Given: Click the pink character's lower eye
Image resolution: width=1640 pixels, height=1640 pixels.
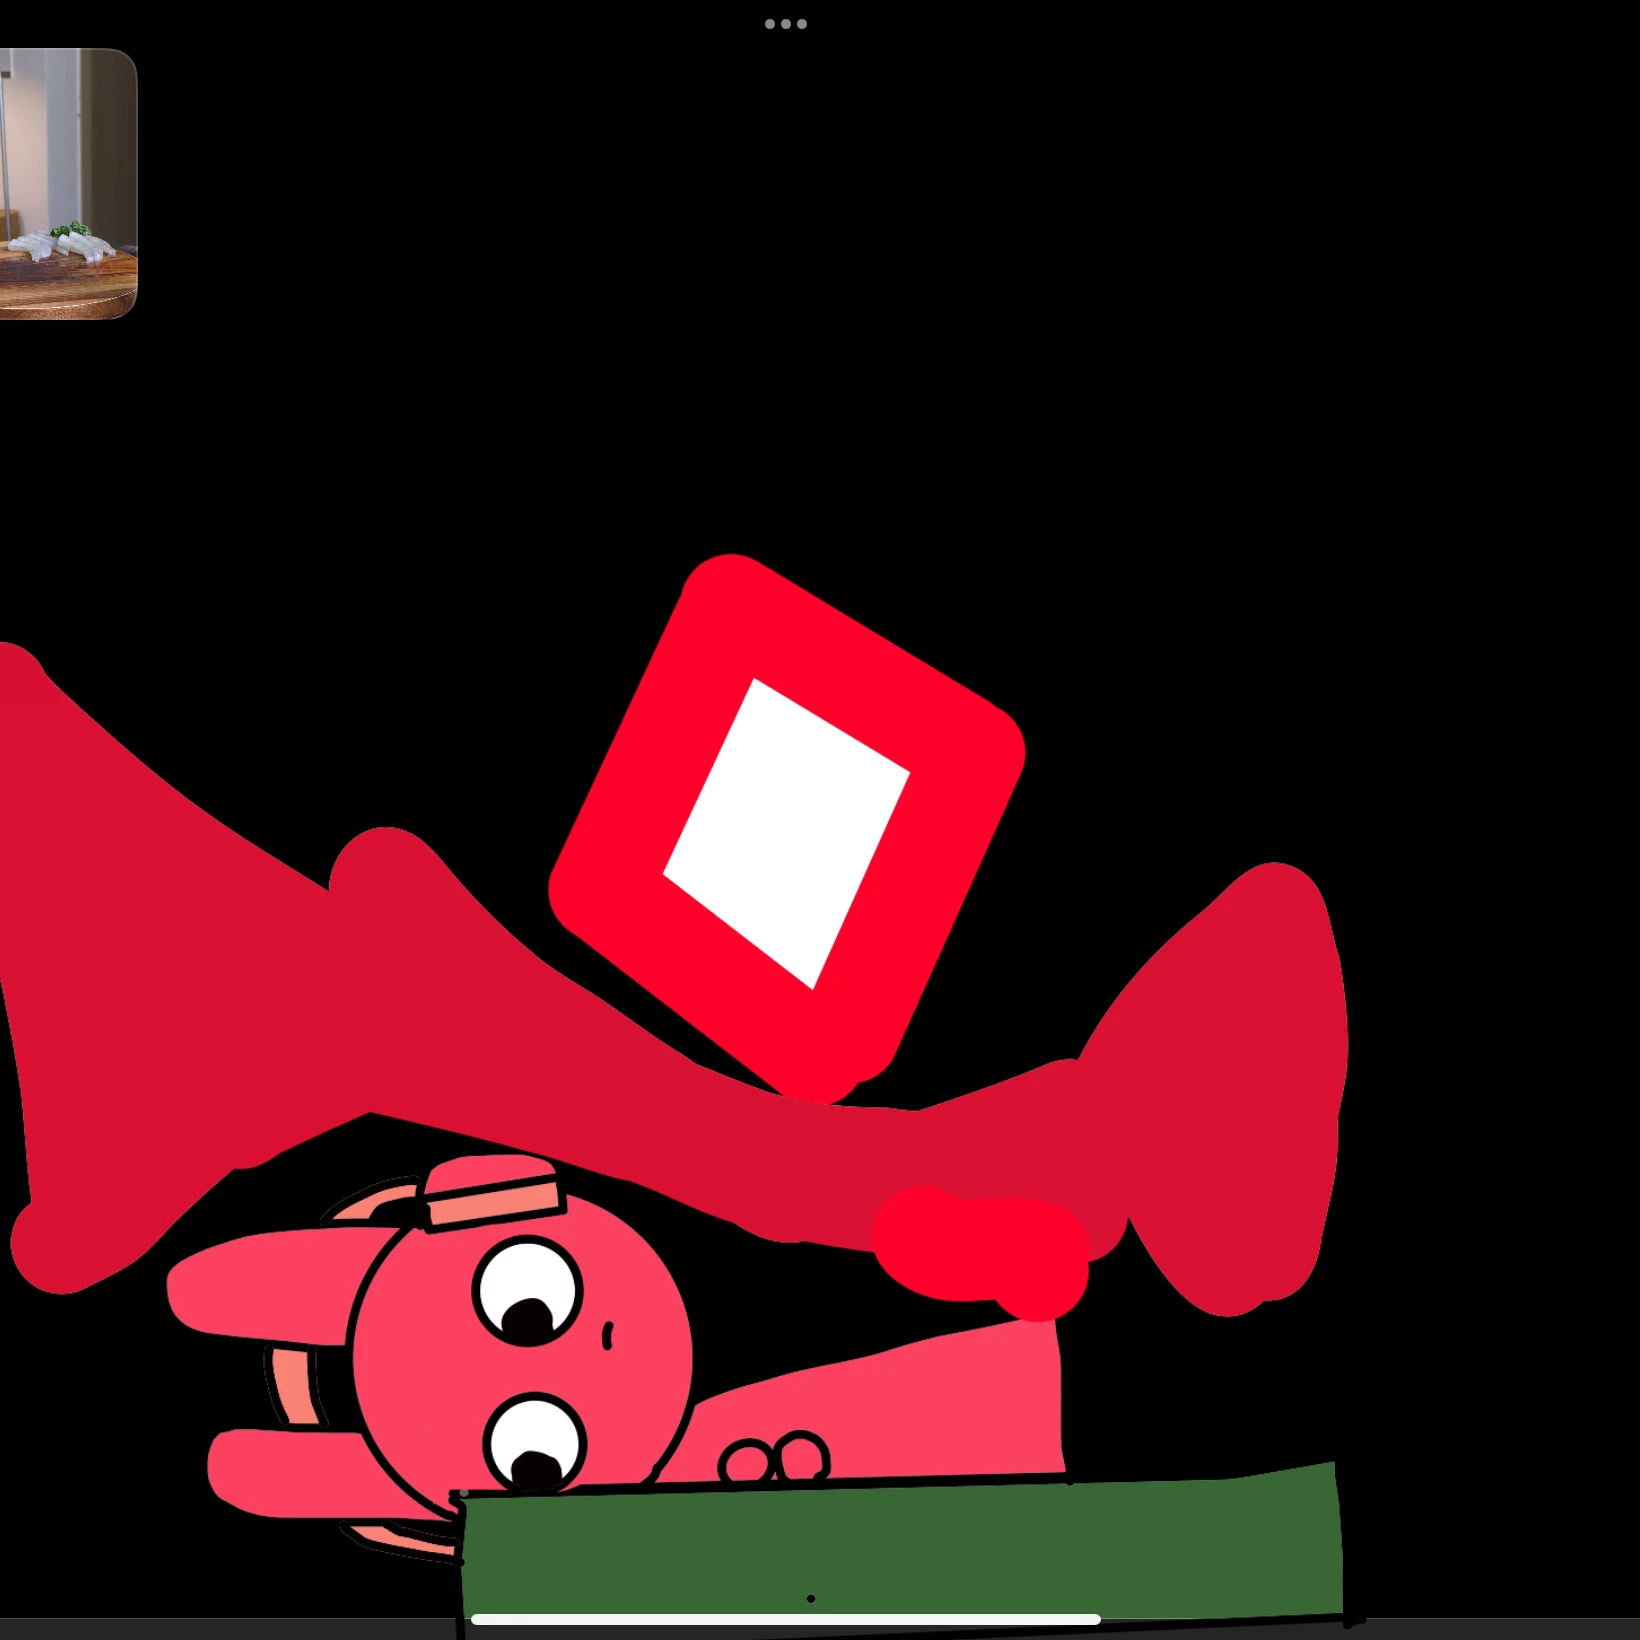Looking at the screenshot, I should 535,1443.
